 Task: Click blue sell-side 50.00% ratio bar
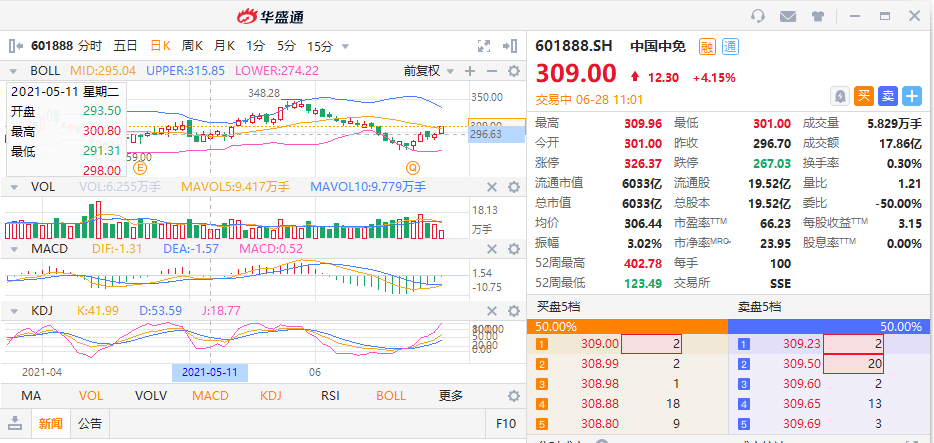tap(829, 326)
